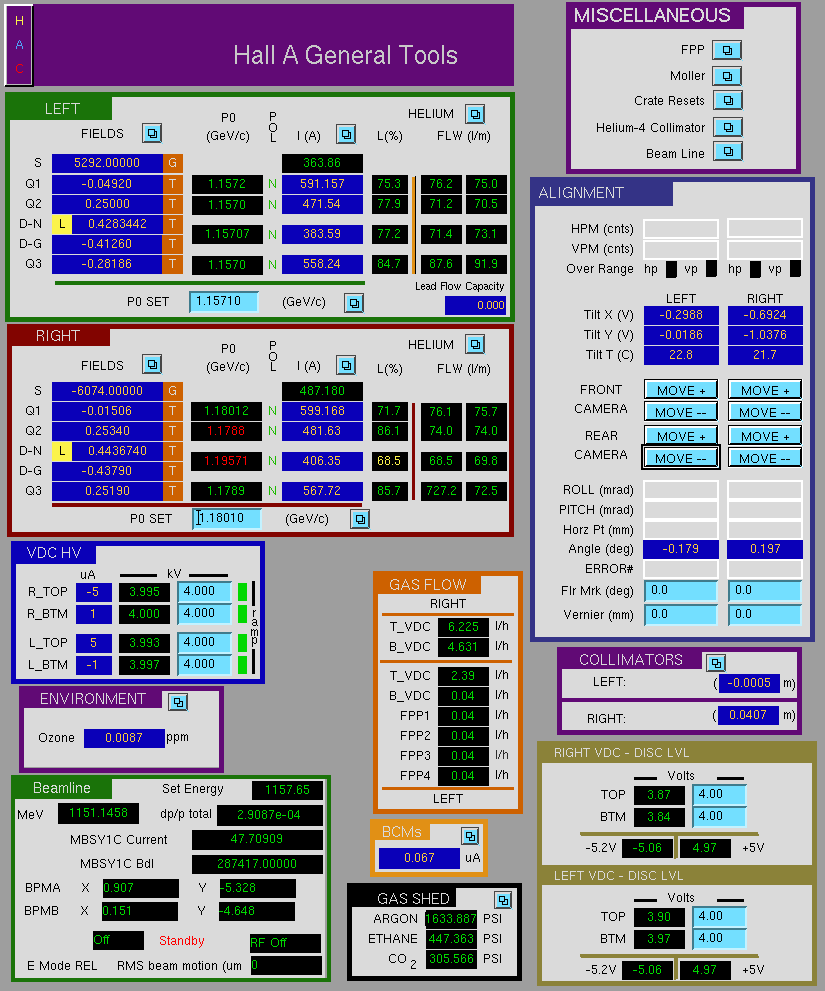
Task: Move RIGHT rear camera plus
Action: click(764, 435)
